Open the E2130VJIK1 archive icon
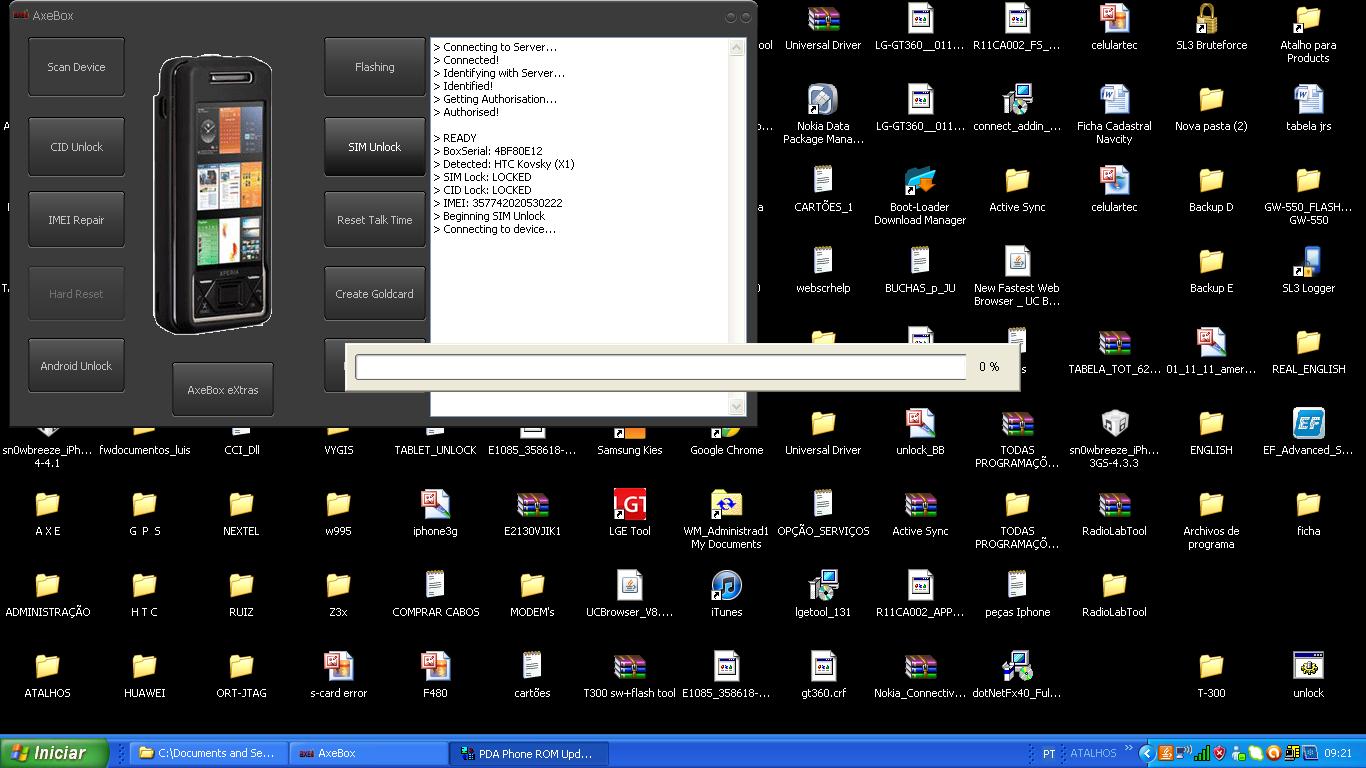 (x=532, y=513)
